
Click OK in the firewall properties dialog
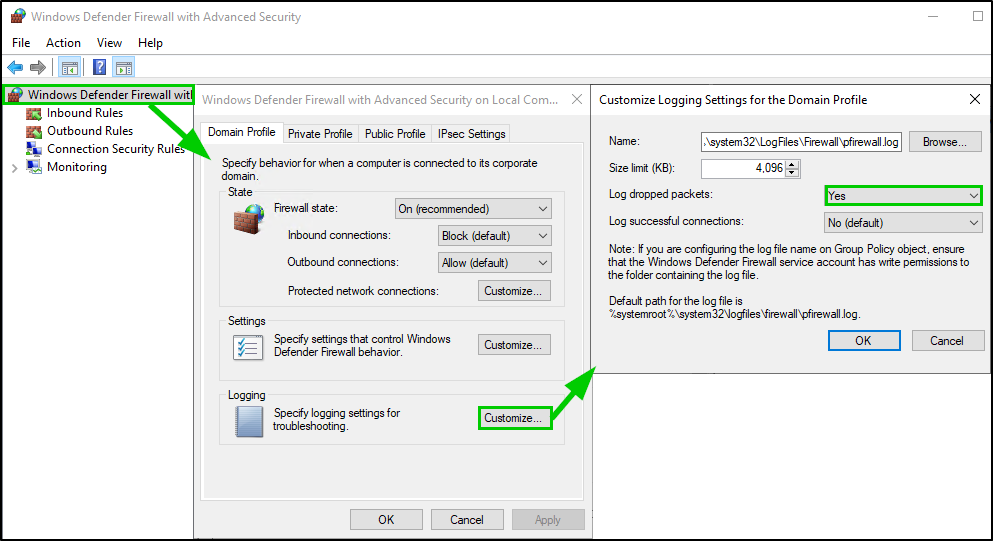(386, 519)
